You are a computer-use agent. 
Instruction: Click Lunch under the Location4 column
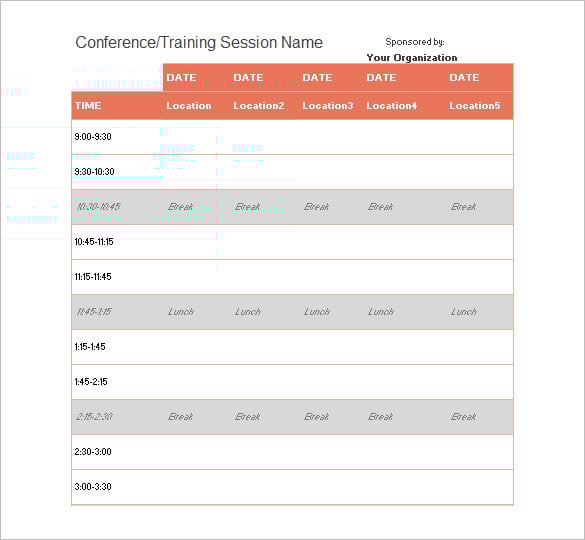point(381,312)
